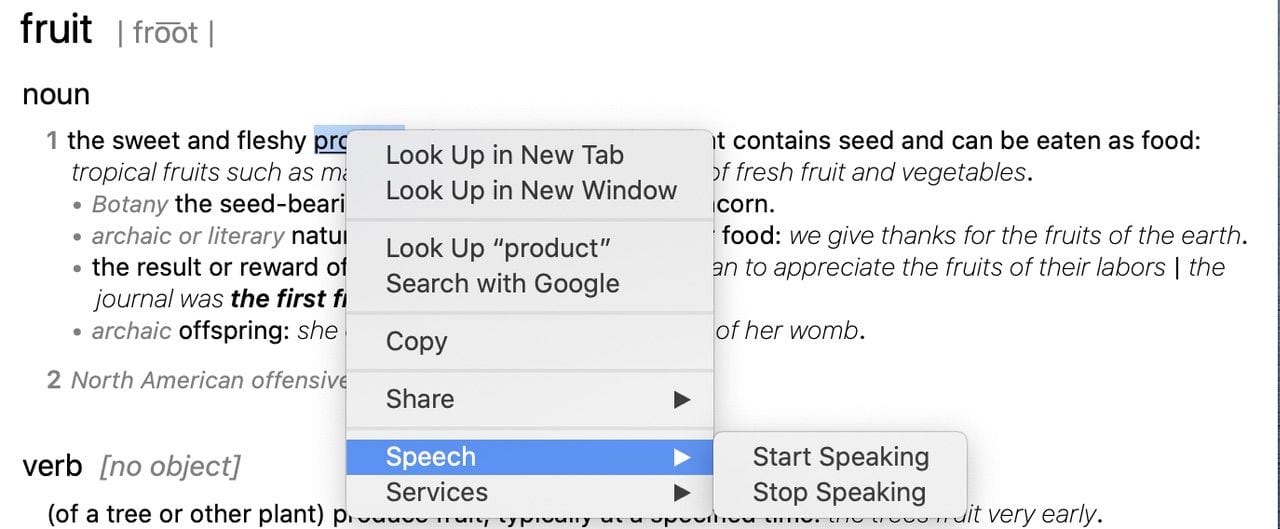Viewport: 1280px width, 529px height.
Task: Click the "archaic" label before "offspring"
Action: (x=131, y=330)
